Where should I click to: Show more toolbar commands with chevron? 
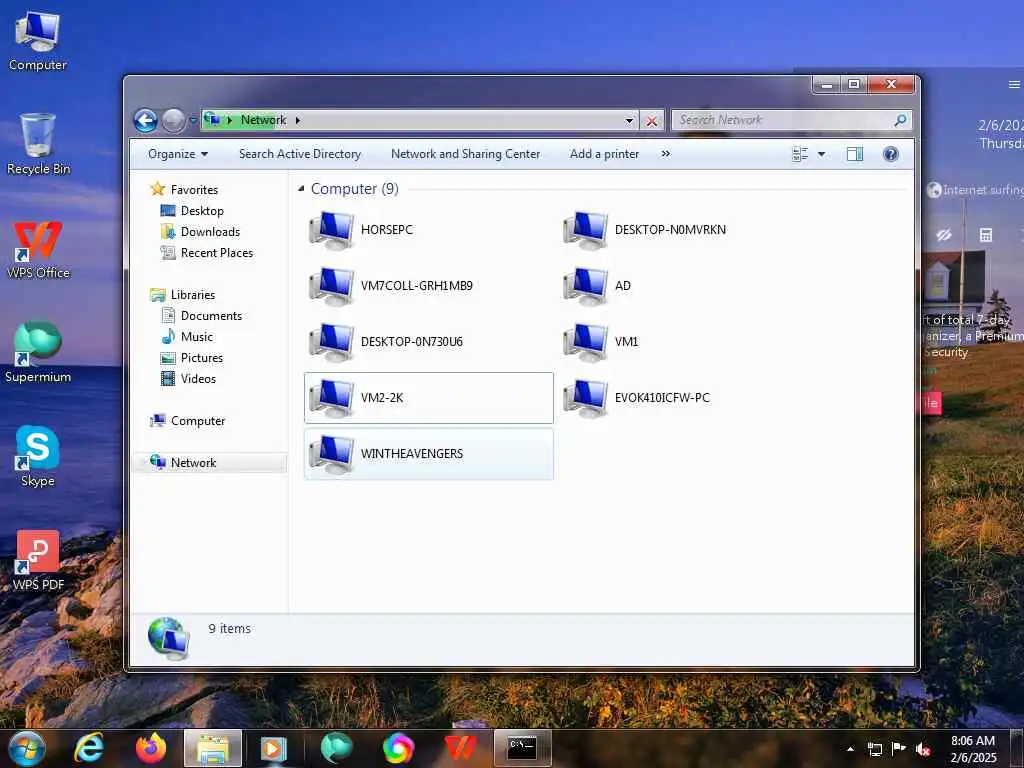pyautogui.click(x=665, y=154)
